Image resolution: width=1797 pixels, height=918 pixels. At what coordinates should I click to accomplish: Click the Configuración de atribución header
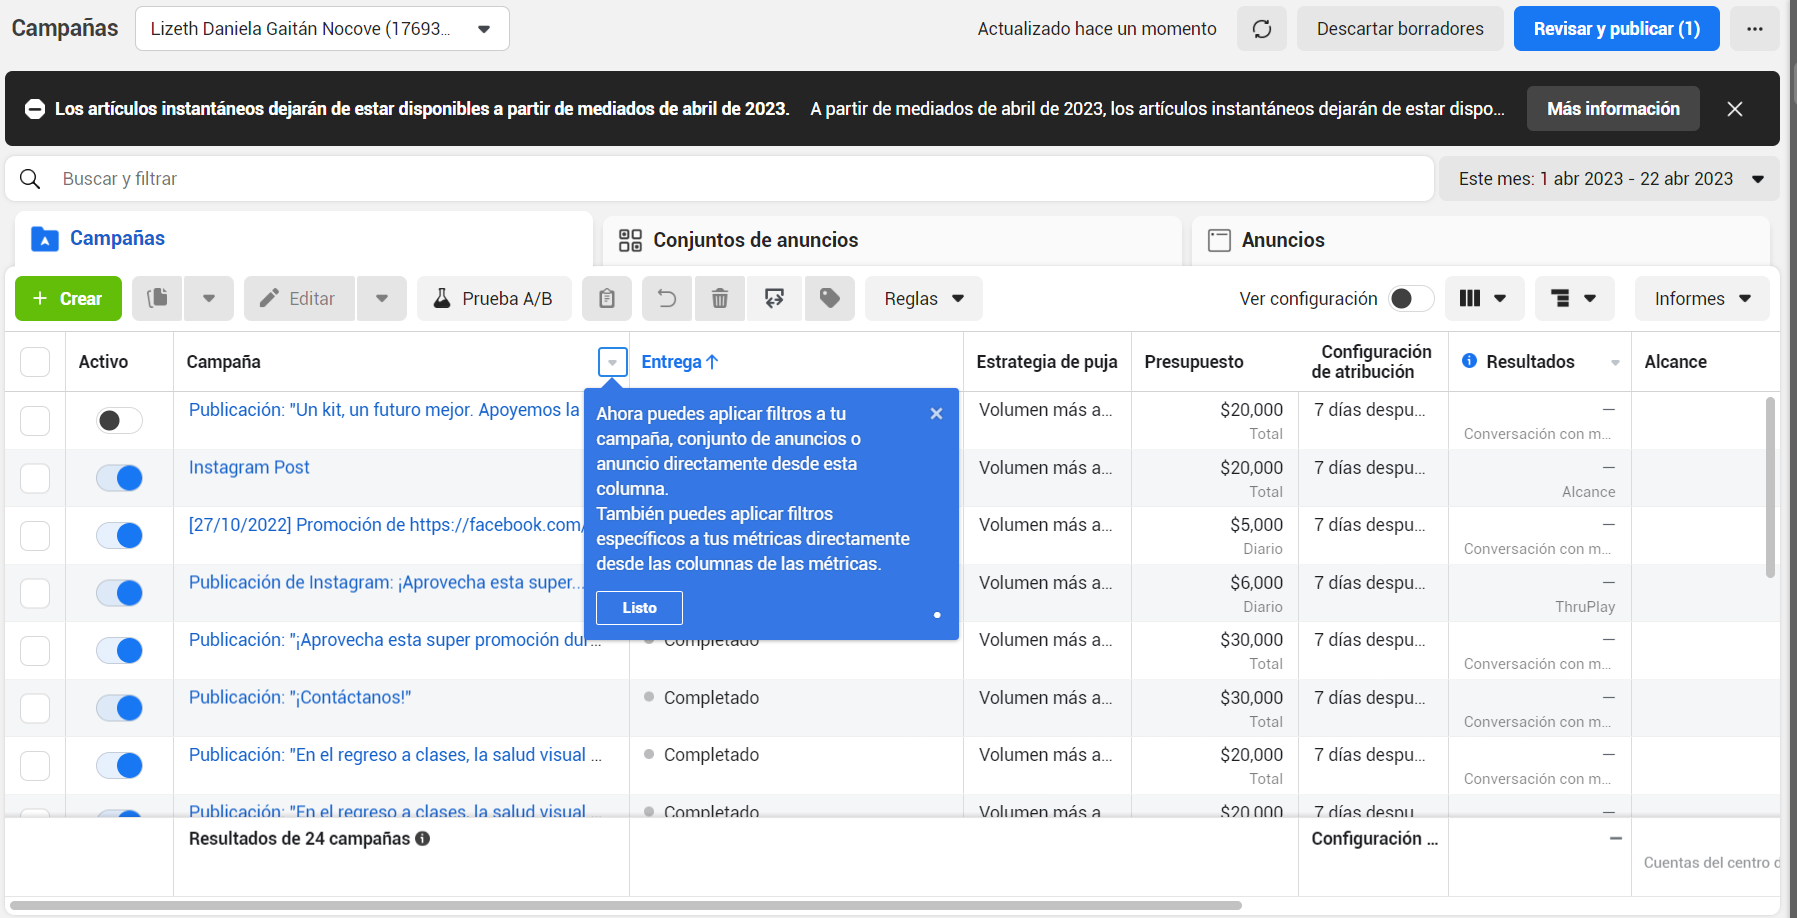click(1371, 362)
